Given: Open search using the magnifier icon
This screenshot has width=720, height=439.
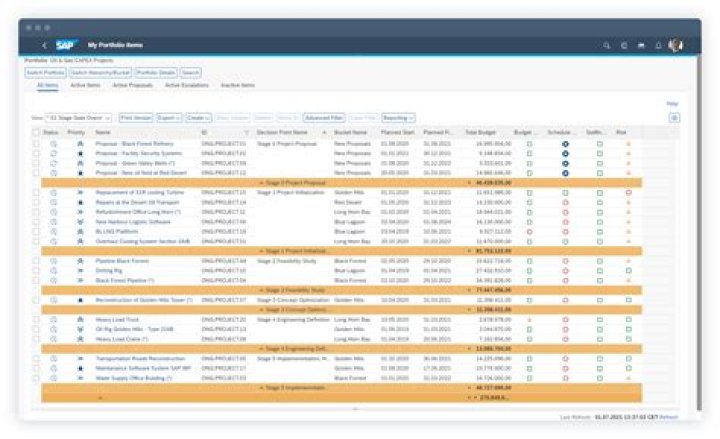Looking at the screenshot, I should click(606, 45).
